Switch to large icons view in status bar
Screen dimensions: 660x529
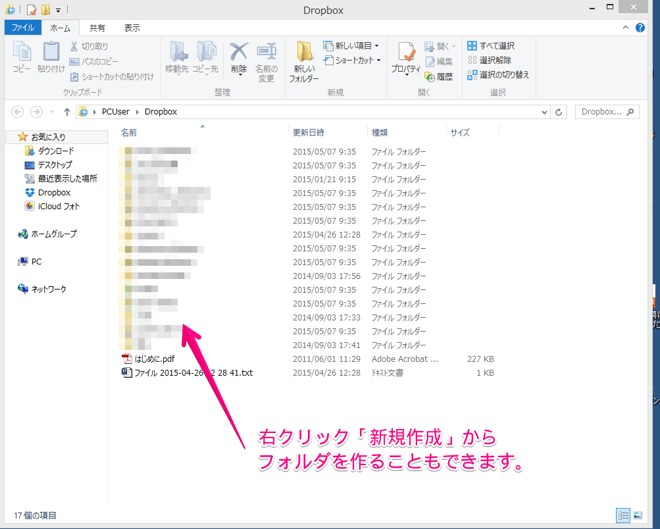point(637,516)
